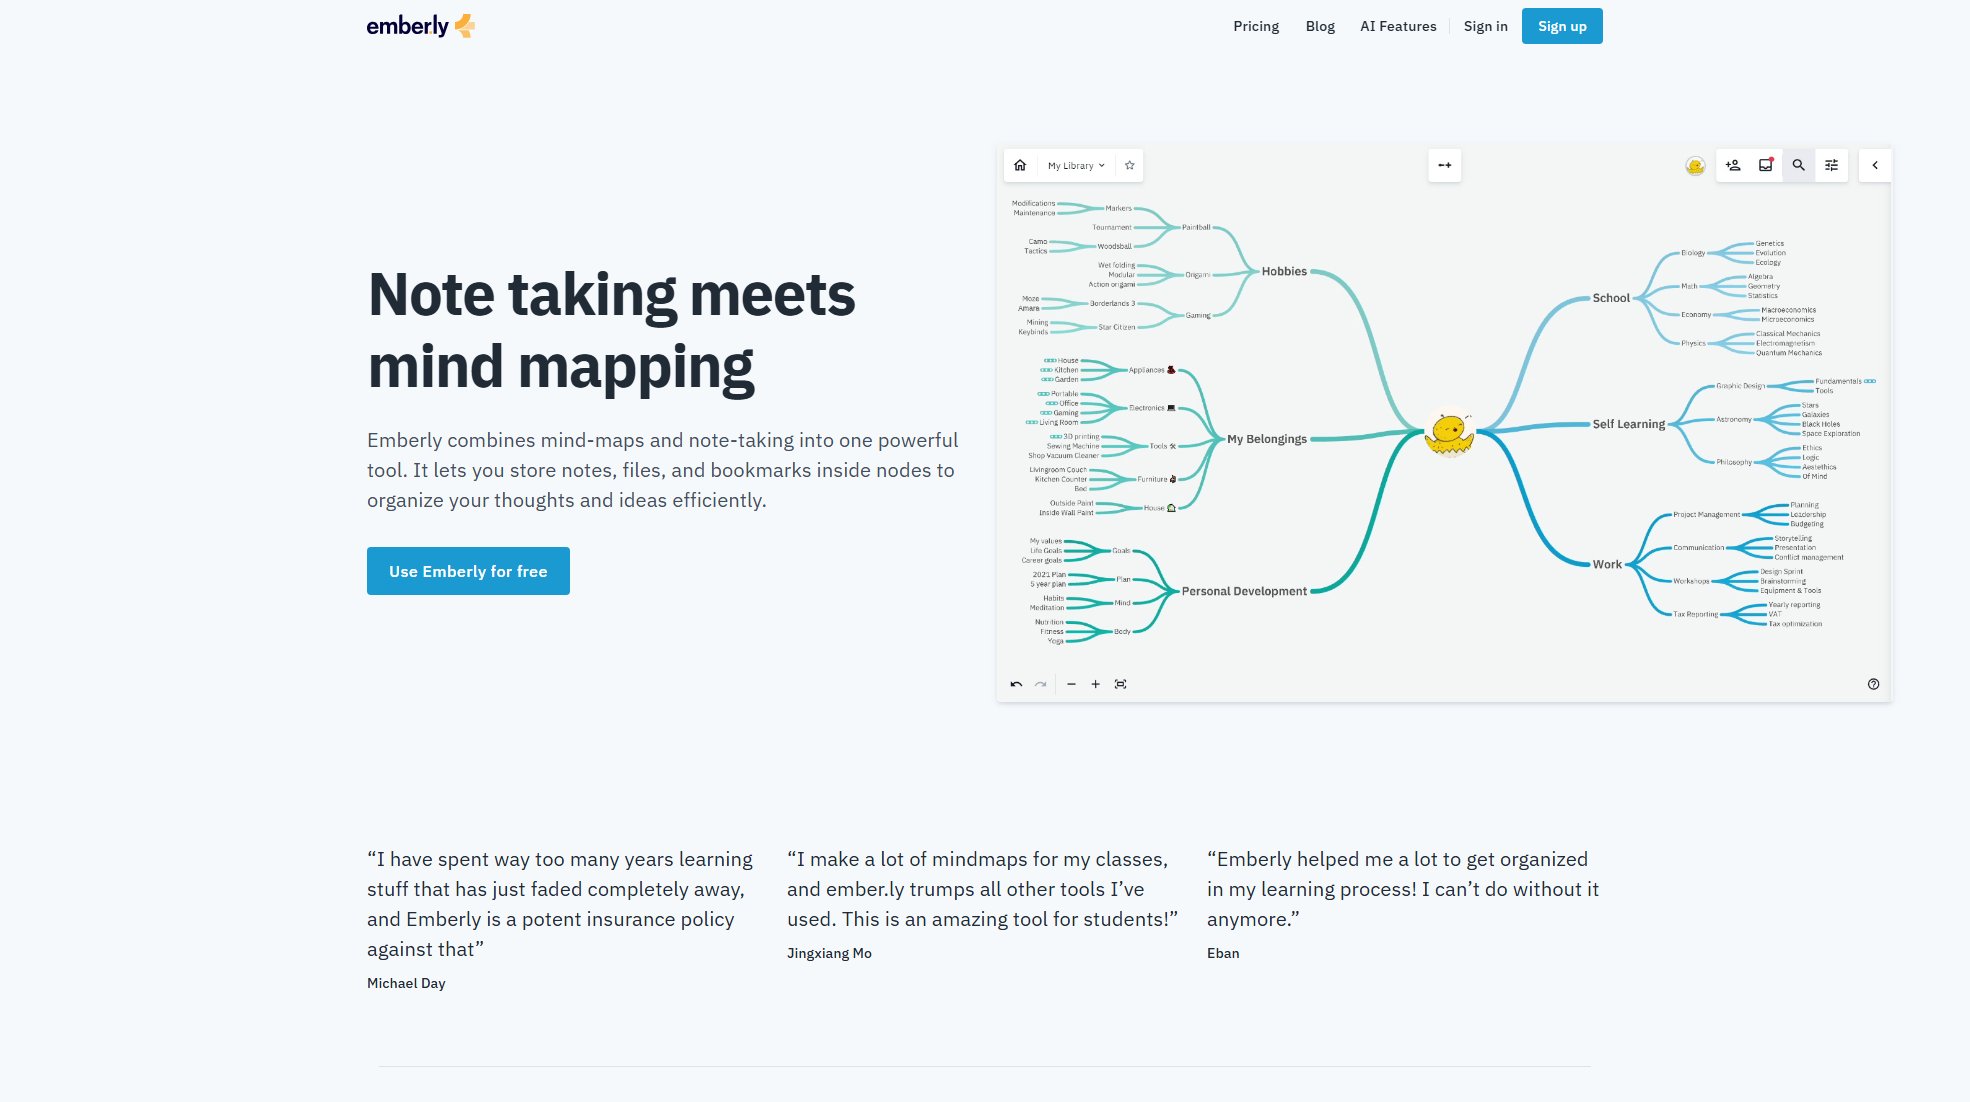Mark the map as favorite with the star

[x=1129, y=165]
